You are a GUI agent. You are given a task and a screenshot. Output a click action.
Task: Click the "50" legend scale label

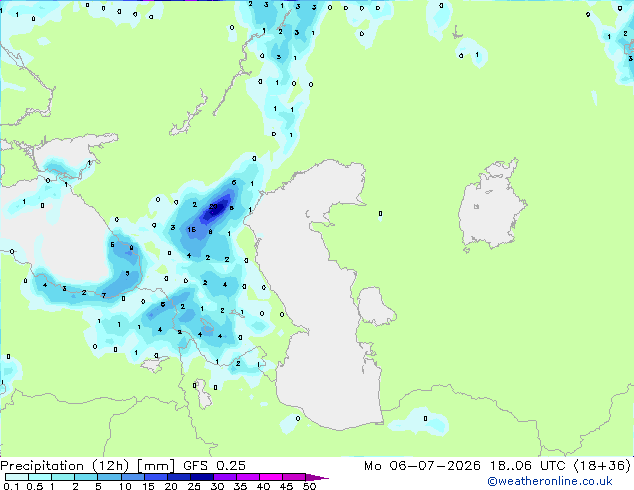coord(309,486)
